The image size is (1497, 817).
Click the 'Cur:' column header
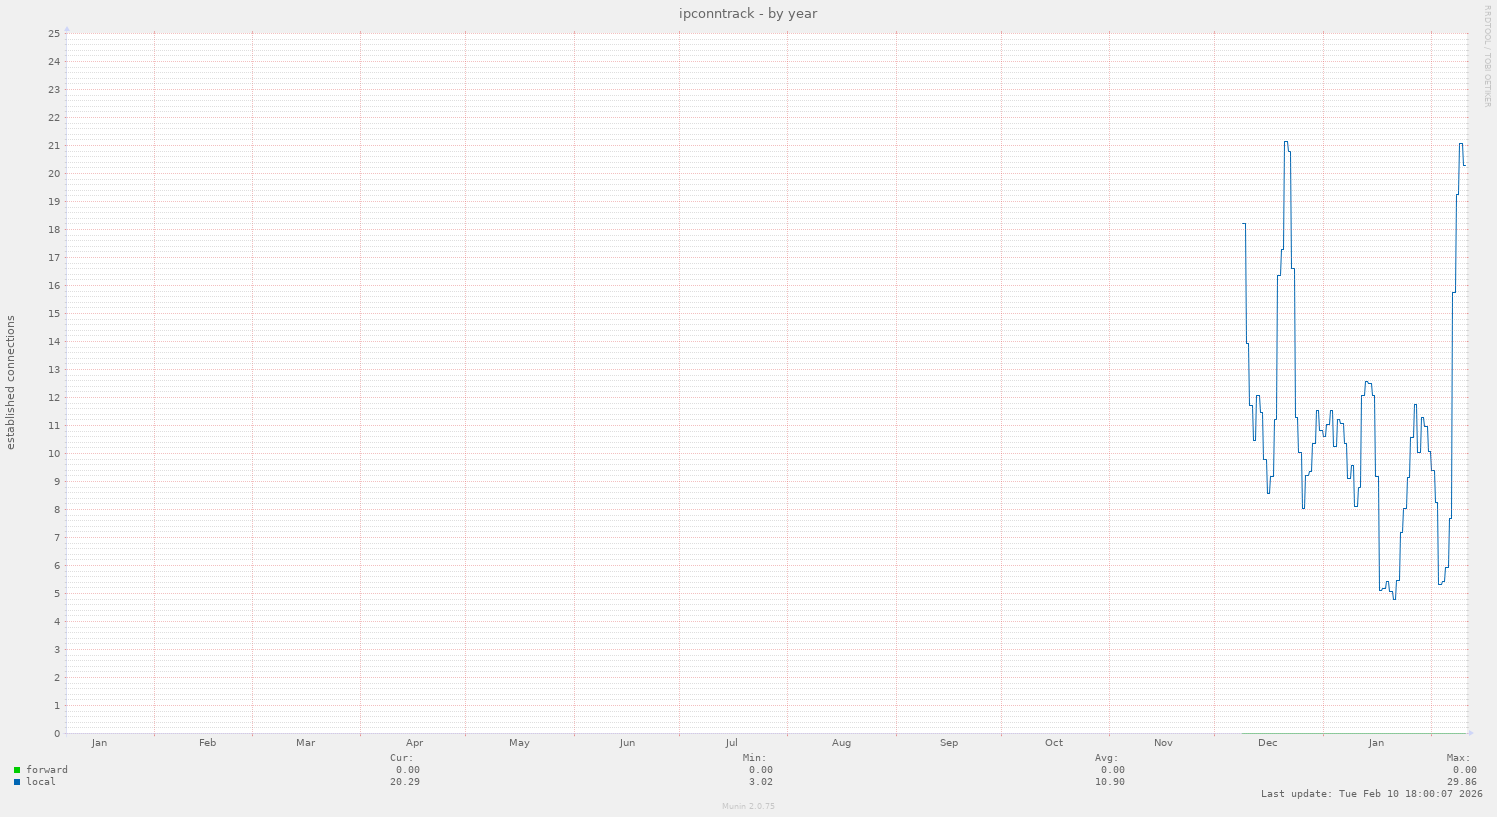(401, 758)
